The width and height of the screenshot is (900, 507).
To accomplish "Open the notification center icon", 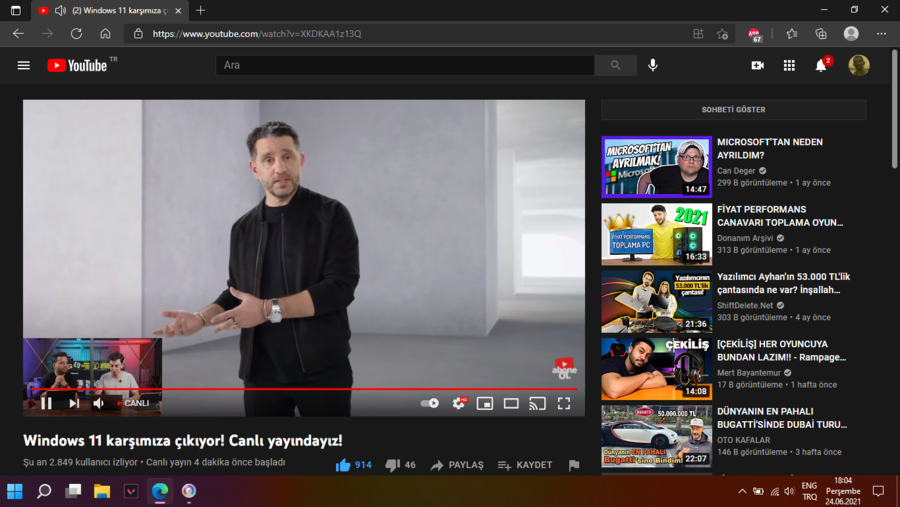I will pyautogui.click(x=878, y=491).
